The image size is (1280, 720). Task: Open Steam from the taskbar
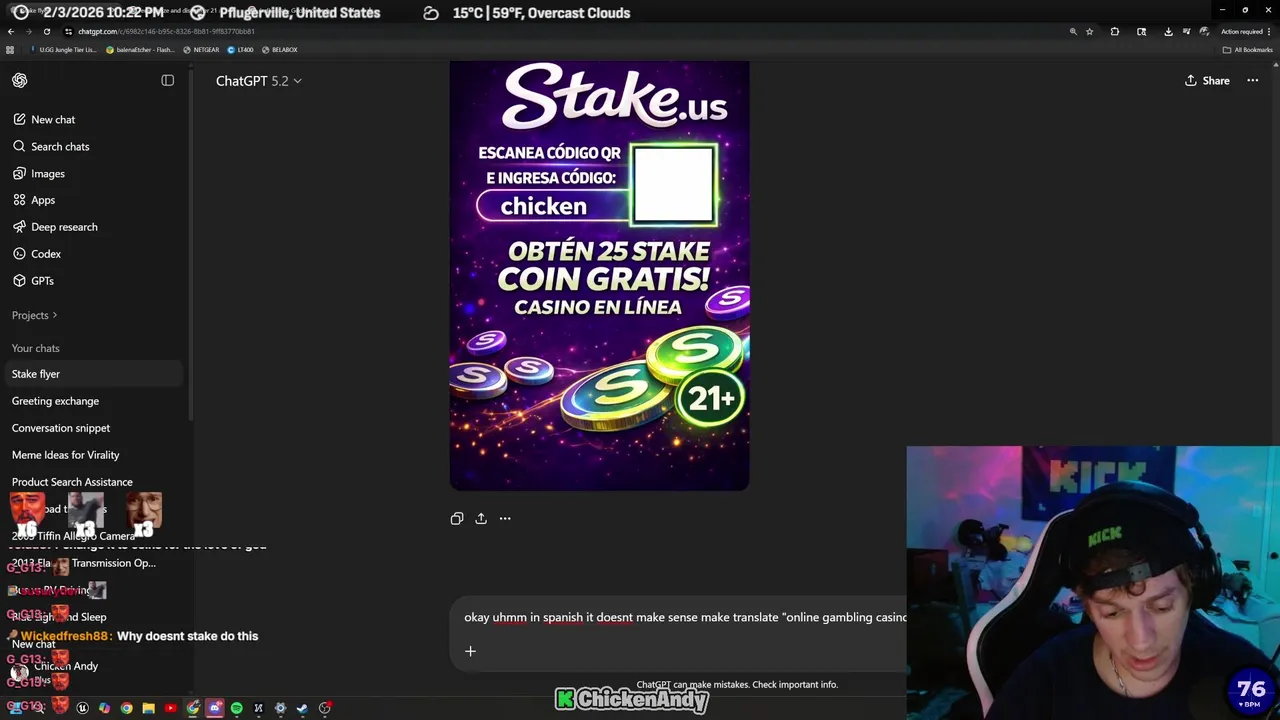[x=302, y=708]
